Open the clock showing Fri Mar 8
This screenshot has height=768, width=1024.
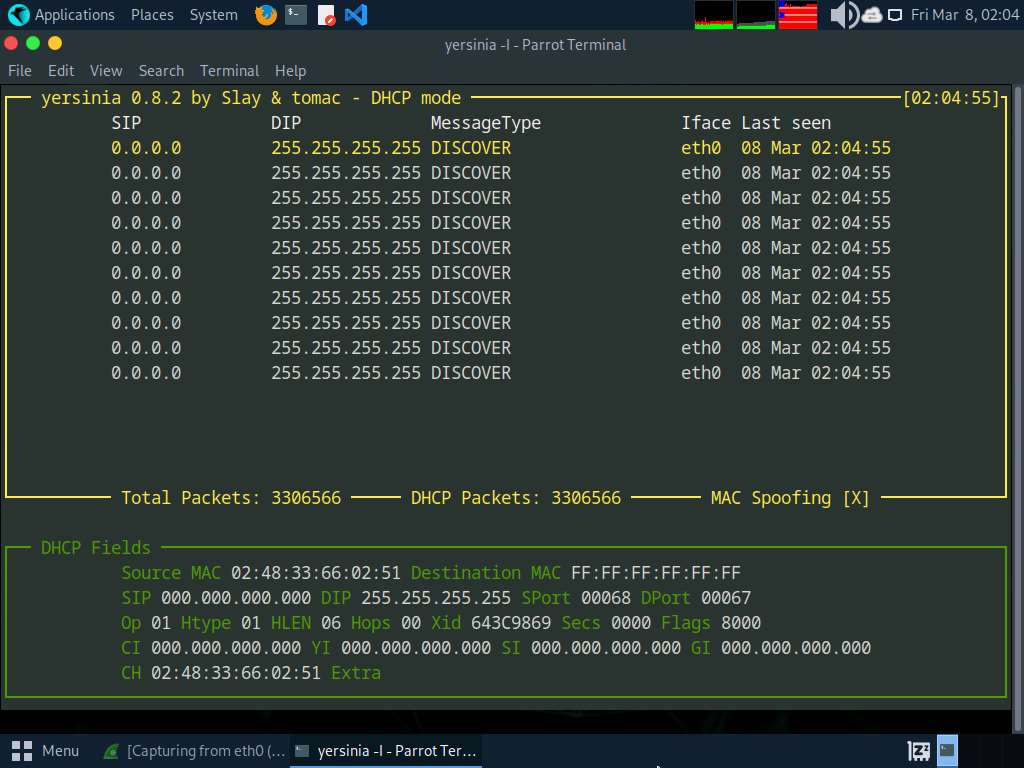coord(963,15)
